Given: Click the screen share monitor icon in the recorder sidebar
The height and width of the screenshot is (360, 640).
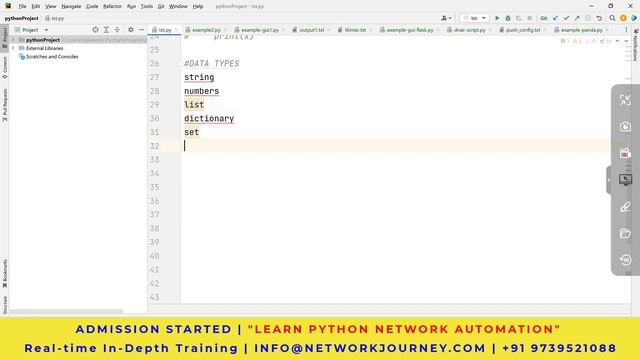Looking at the screenshot, I should (x=625, y=180).
